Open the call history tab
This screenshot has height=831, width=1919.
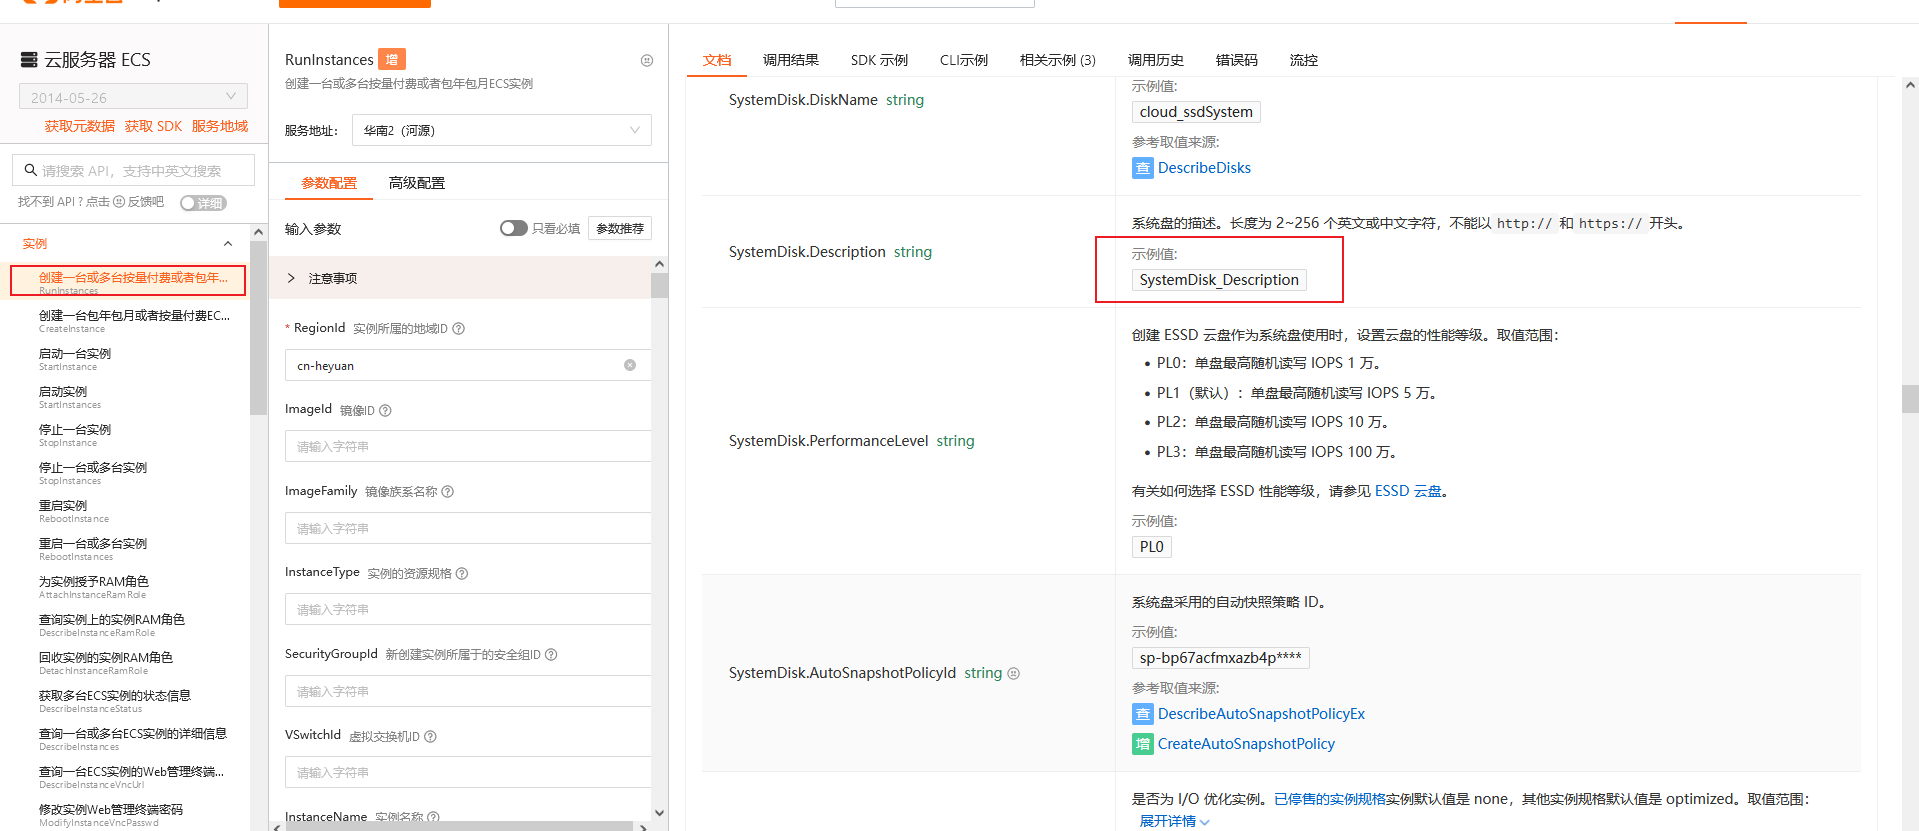(x=1156, y=60)
